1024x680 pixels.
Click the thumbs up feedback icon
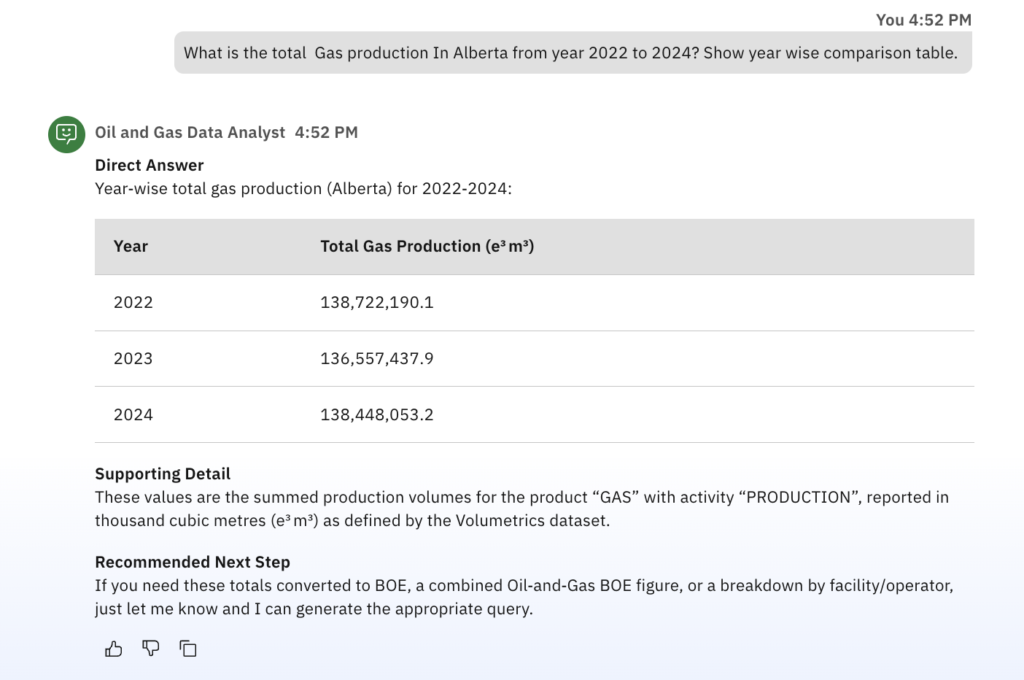pyautogui.click(x=113, y=649)
